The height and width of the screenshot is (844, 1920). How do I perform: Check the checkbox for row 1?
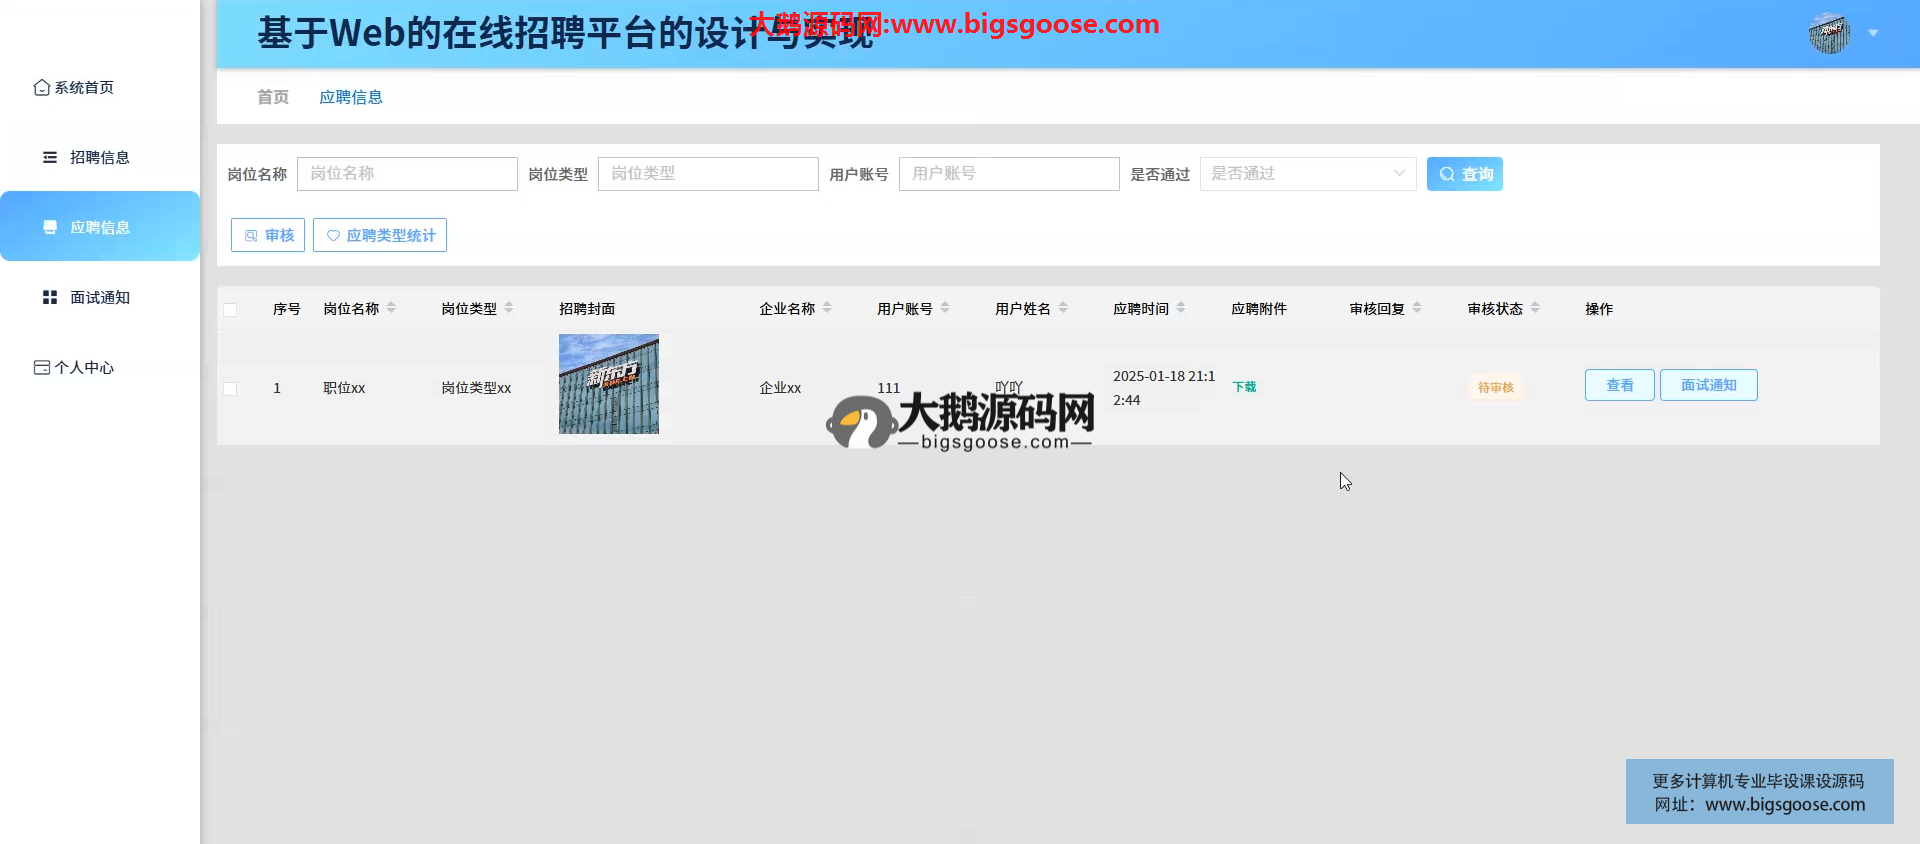(x=230, y=388)
